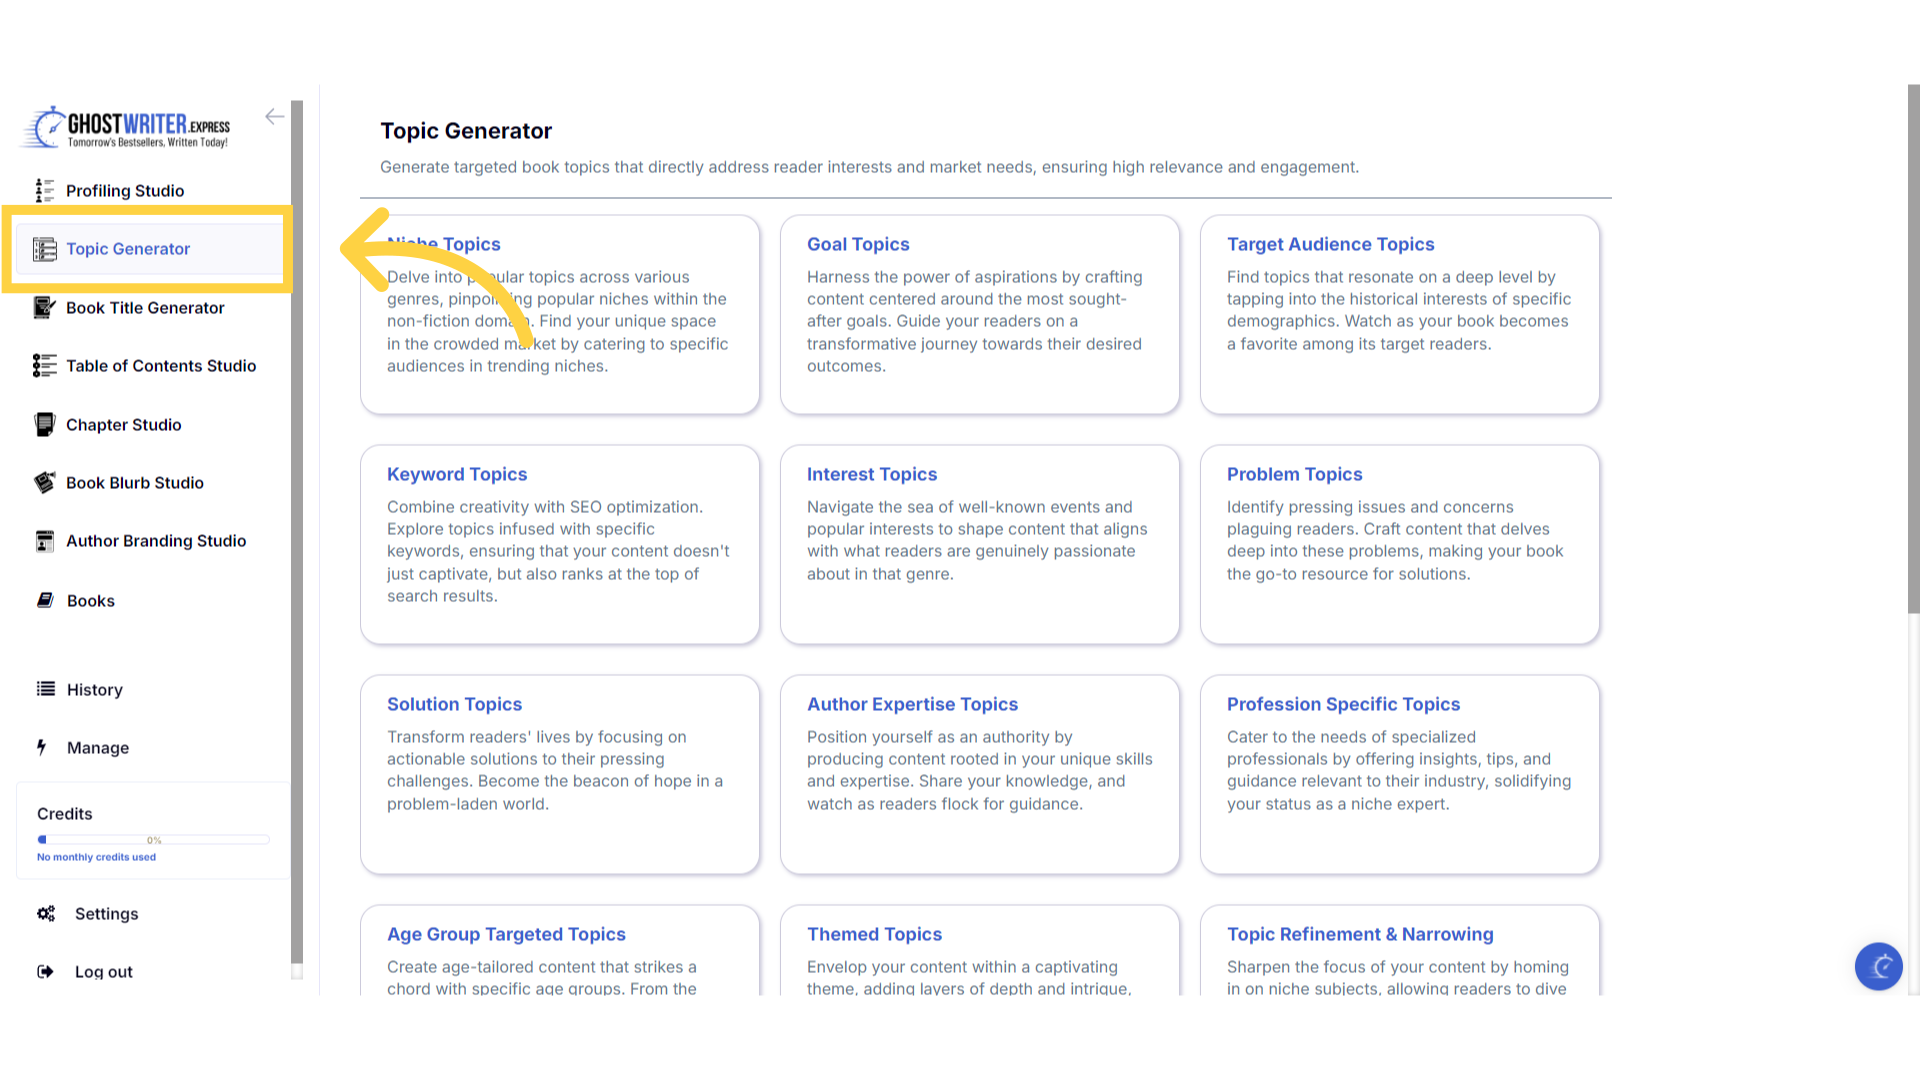The image size is (1920, 1080).
Task: Open the Manage menu item
Action: point(97,747)
